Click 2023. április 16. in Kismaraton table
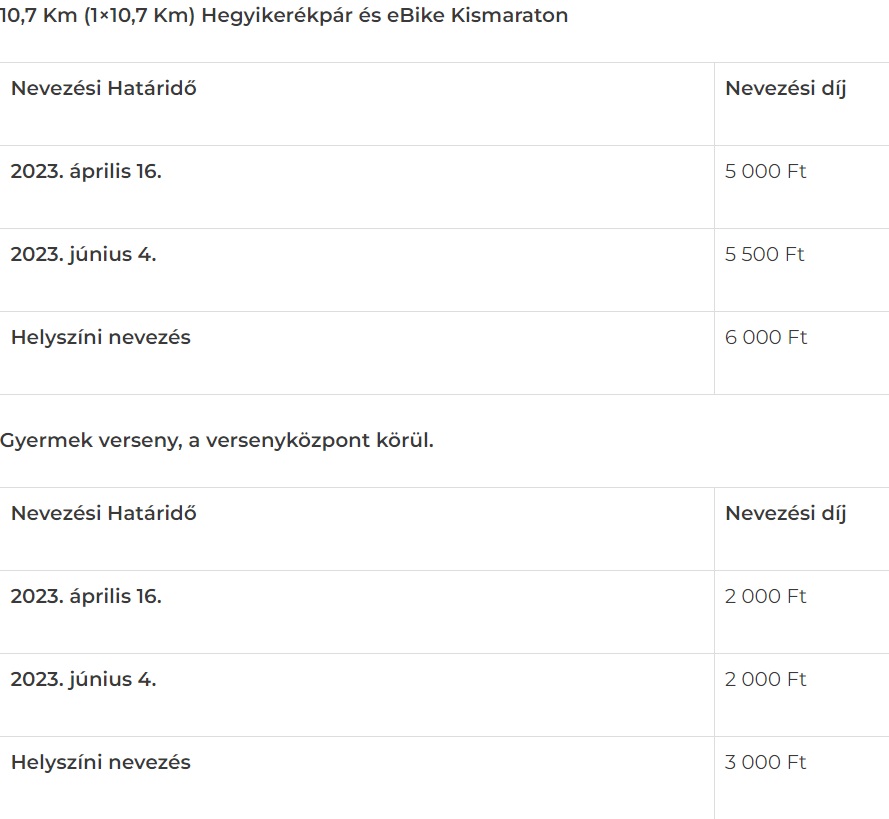The width and height of the screenshot is (889, 819). click(86, 171)
